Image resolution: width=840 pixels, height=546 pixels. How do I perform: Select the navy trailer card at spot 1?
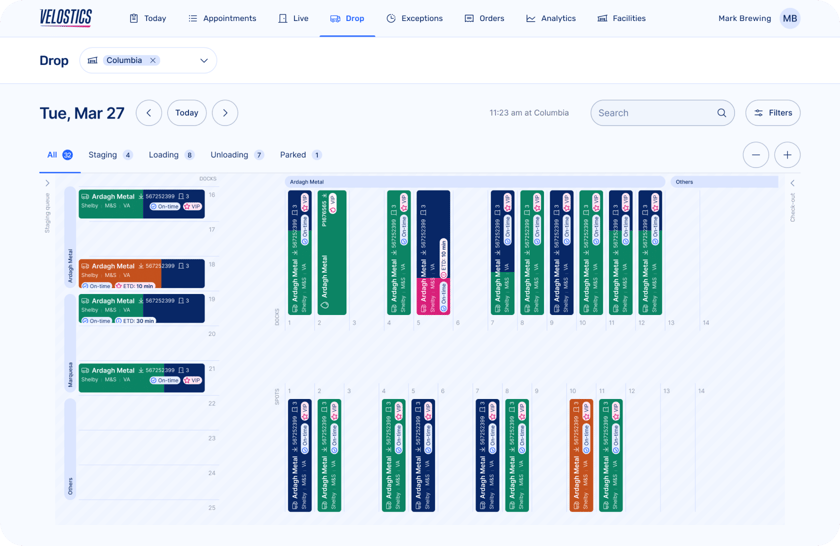(x=299, y=455)
